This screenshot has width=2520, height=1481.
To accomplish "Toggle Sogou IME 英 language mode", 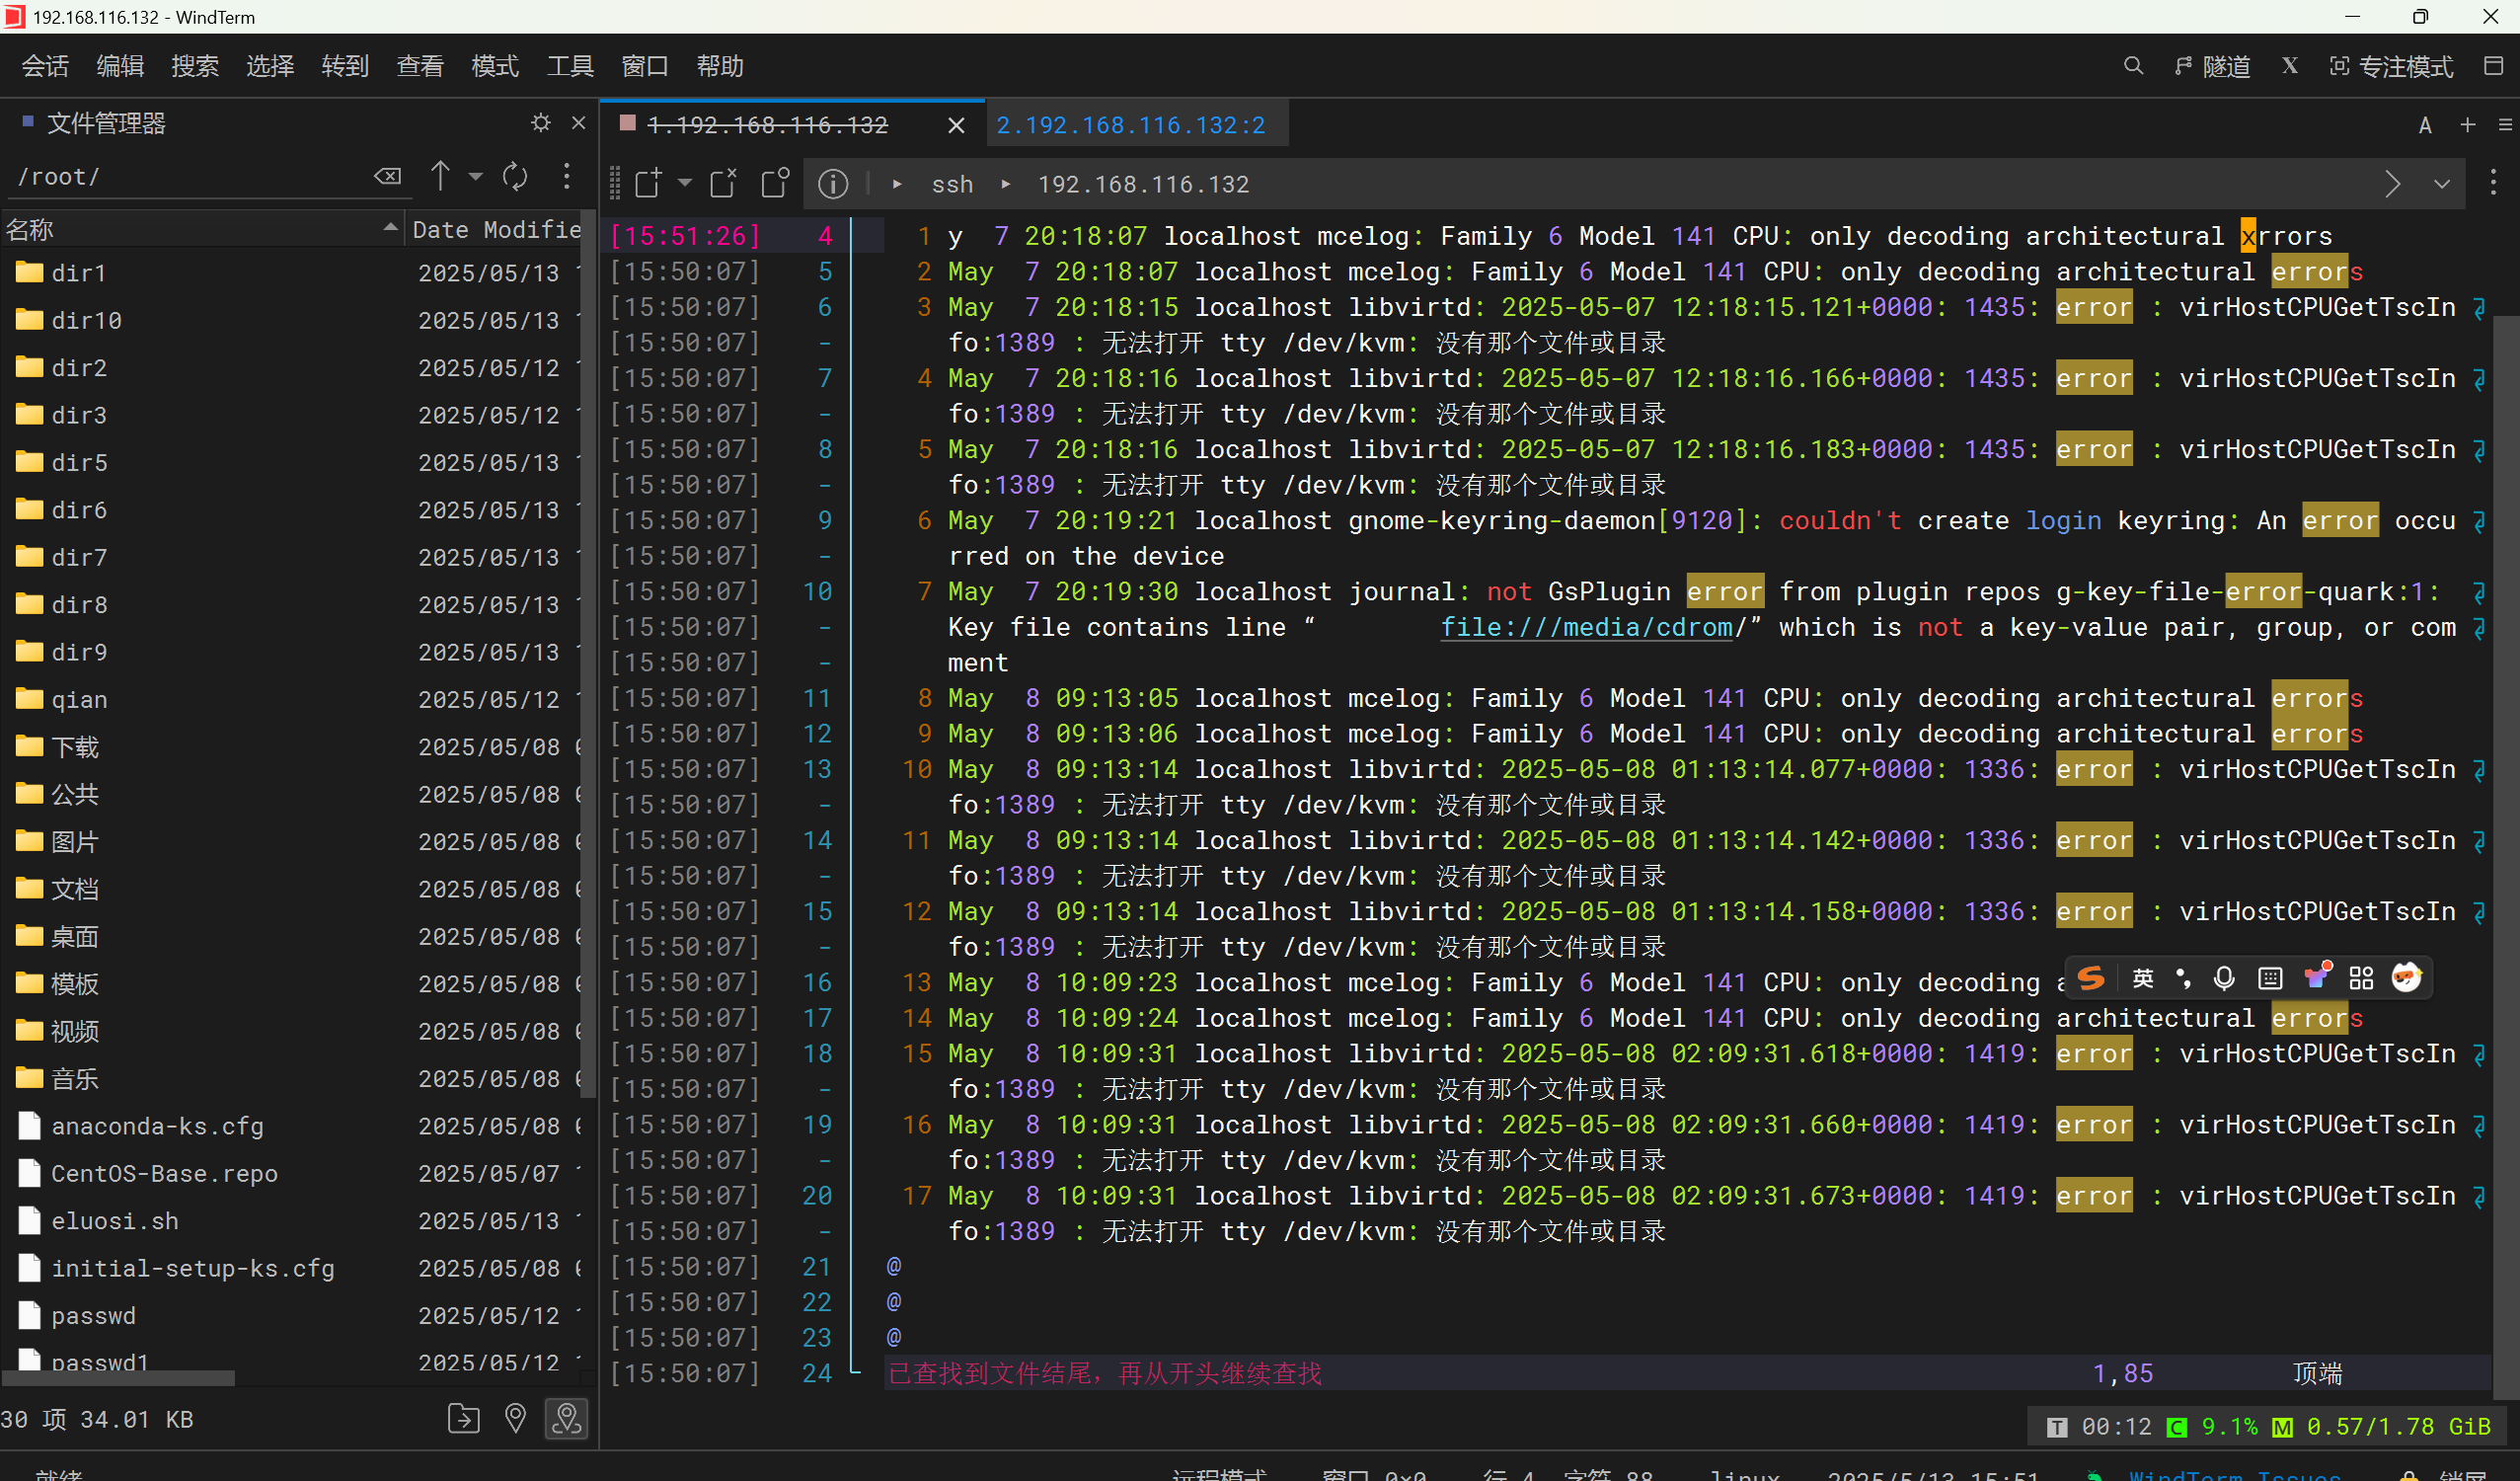I will coord(2142,978).
